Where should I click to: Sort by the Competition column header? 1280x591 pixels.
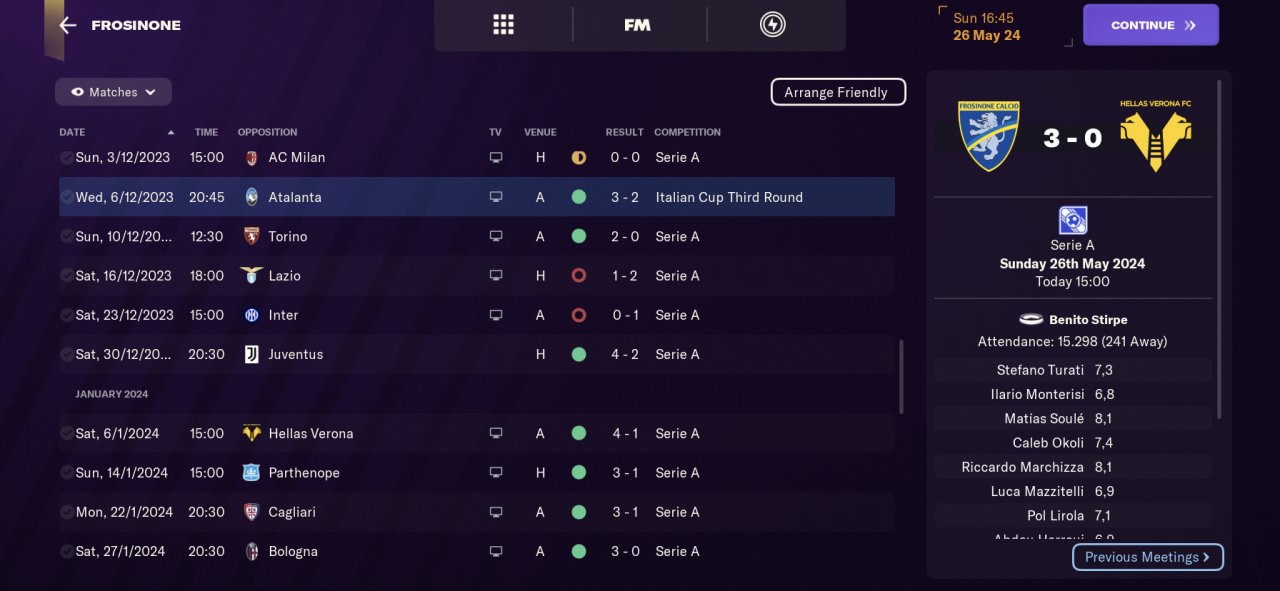coord(687,132)
